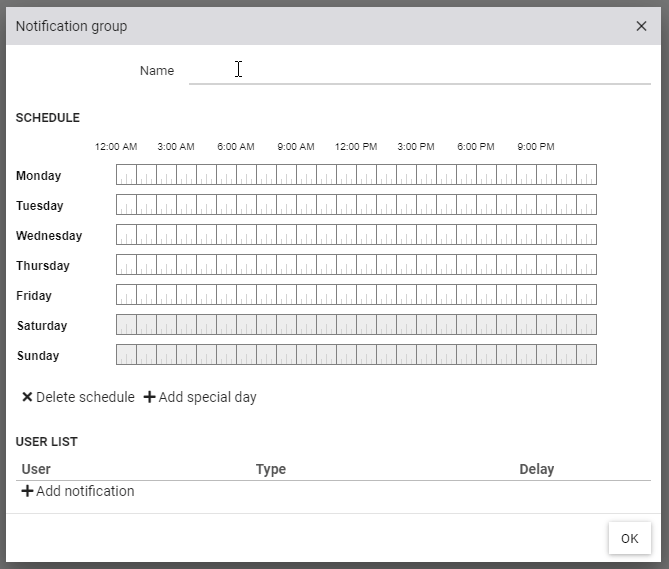Click the USER LIST section heading
This screenshot has height=569, width=669.
click(x=47, y=441)
